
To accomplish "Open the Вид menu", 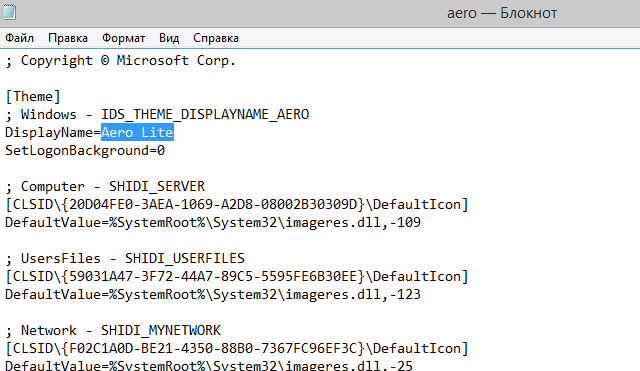I will [169, 38].
